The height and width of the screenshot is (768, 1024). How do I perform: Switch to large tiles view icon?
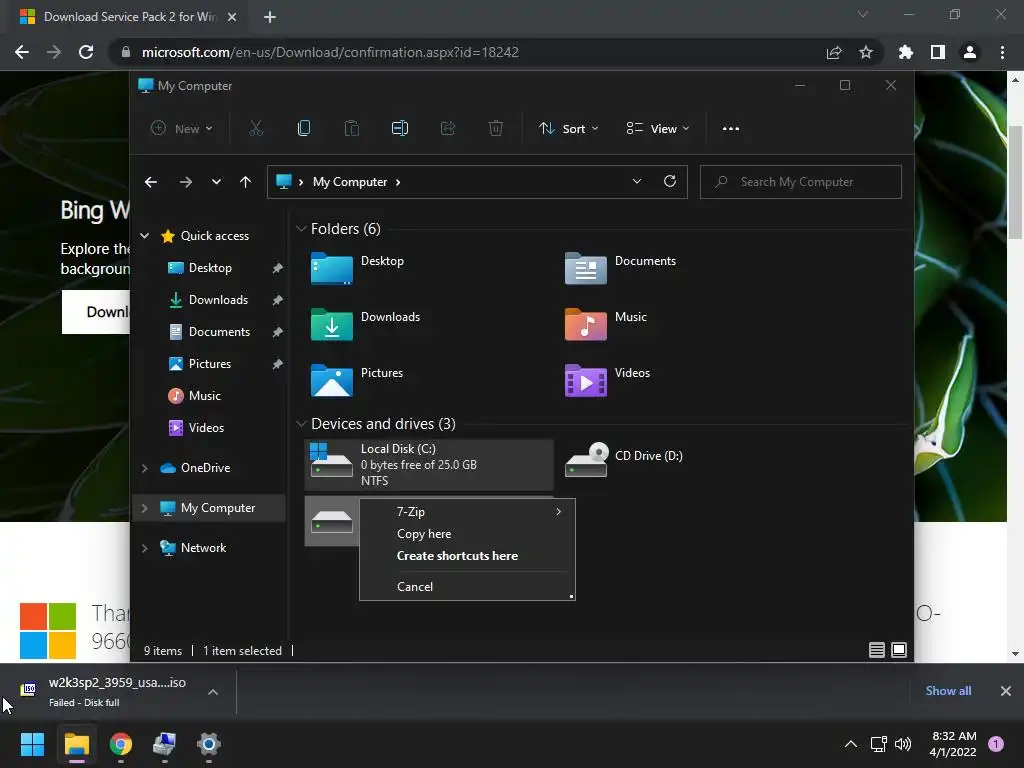(899, 650)
